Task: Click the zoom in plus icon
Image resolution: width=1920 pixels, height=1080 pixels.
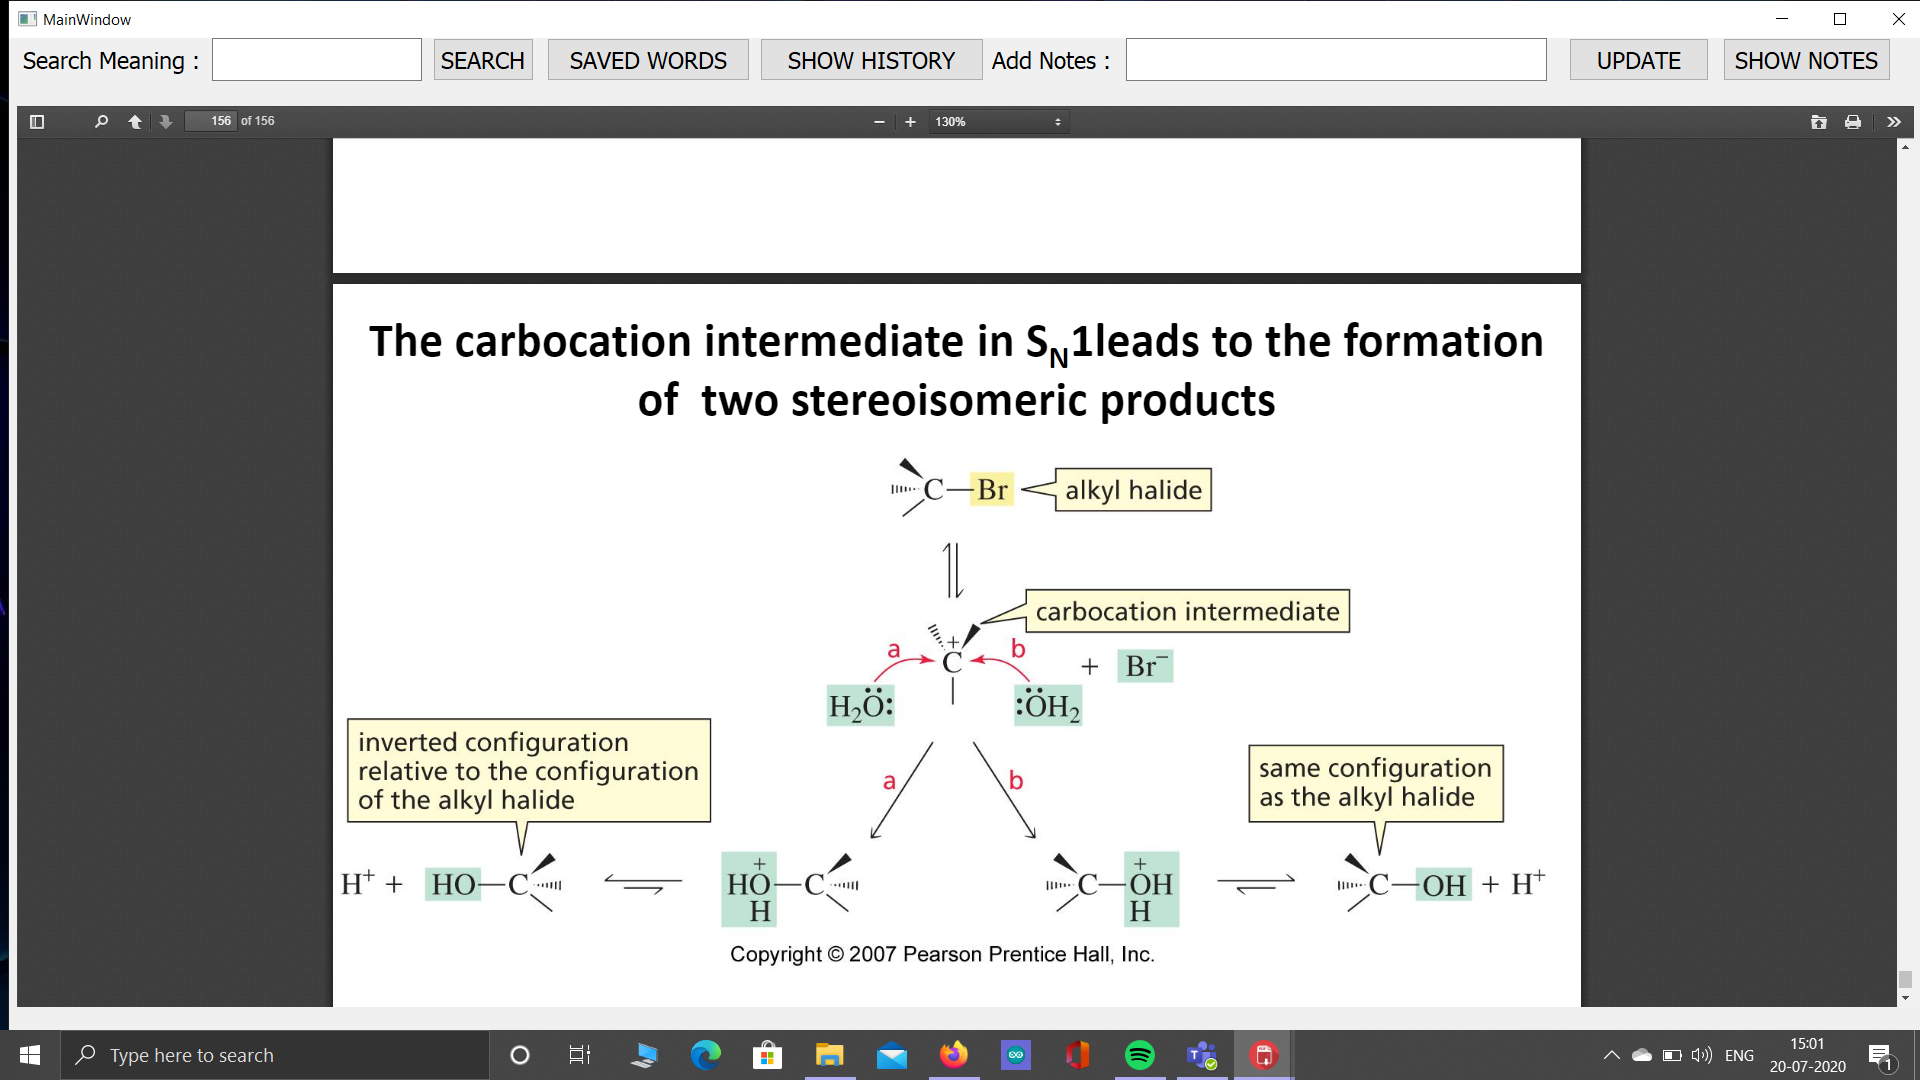Action: [910, 122]
